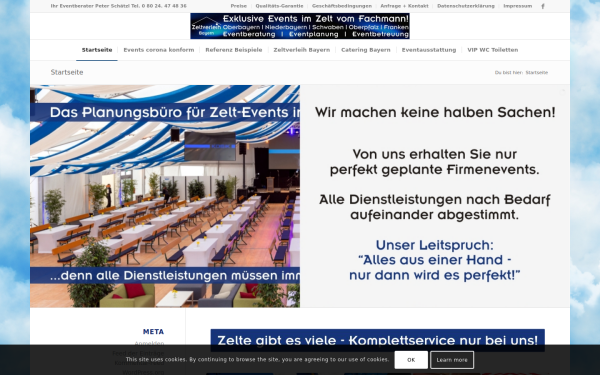
Task: Open Events corona konform menu
Action: coord(159,50)
